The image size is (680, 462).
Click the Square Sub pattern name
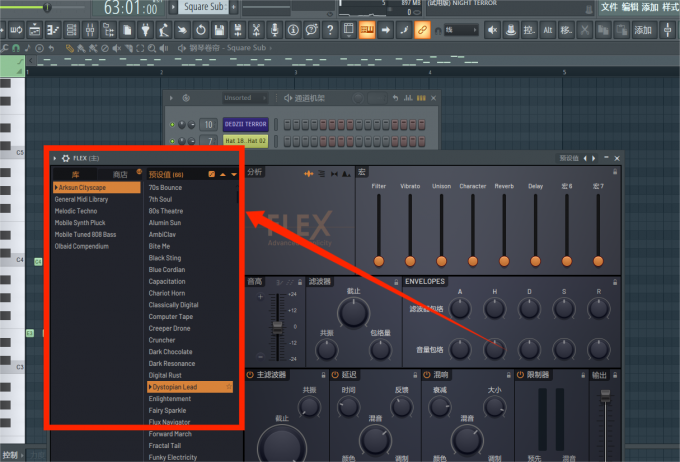coord(204,7)
